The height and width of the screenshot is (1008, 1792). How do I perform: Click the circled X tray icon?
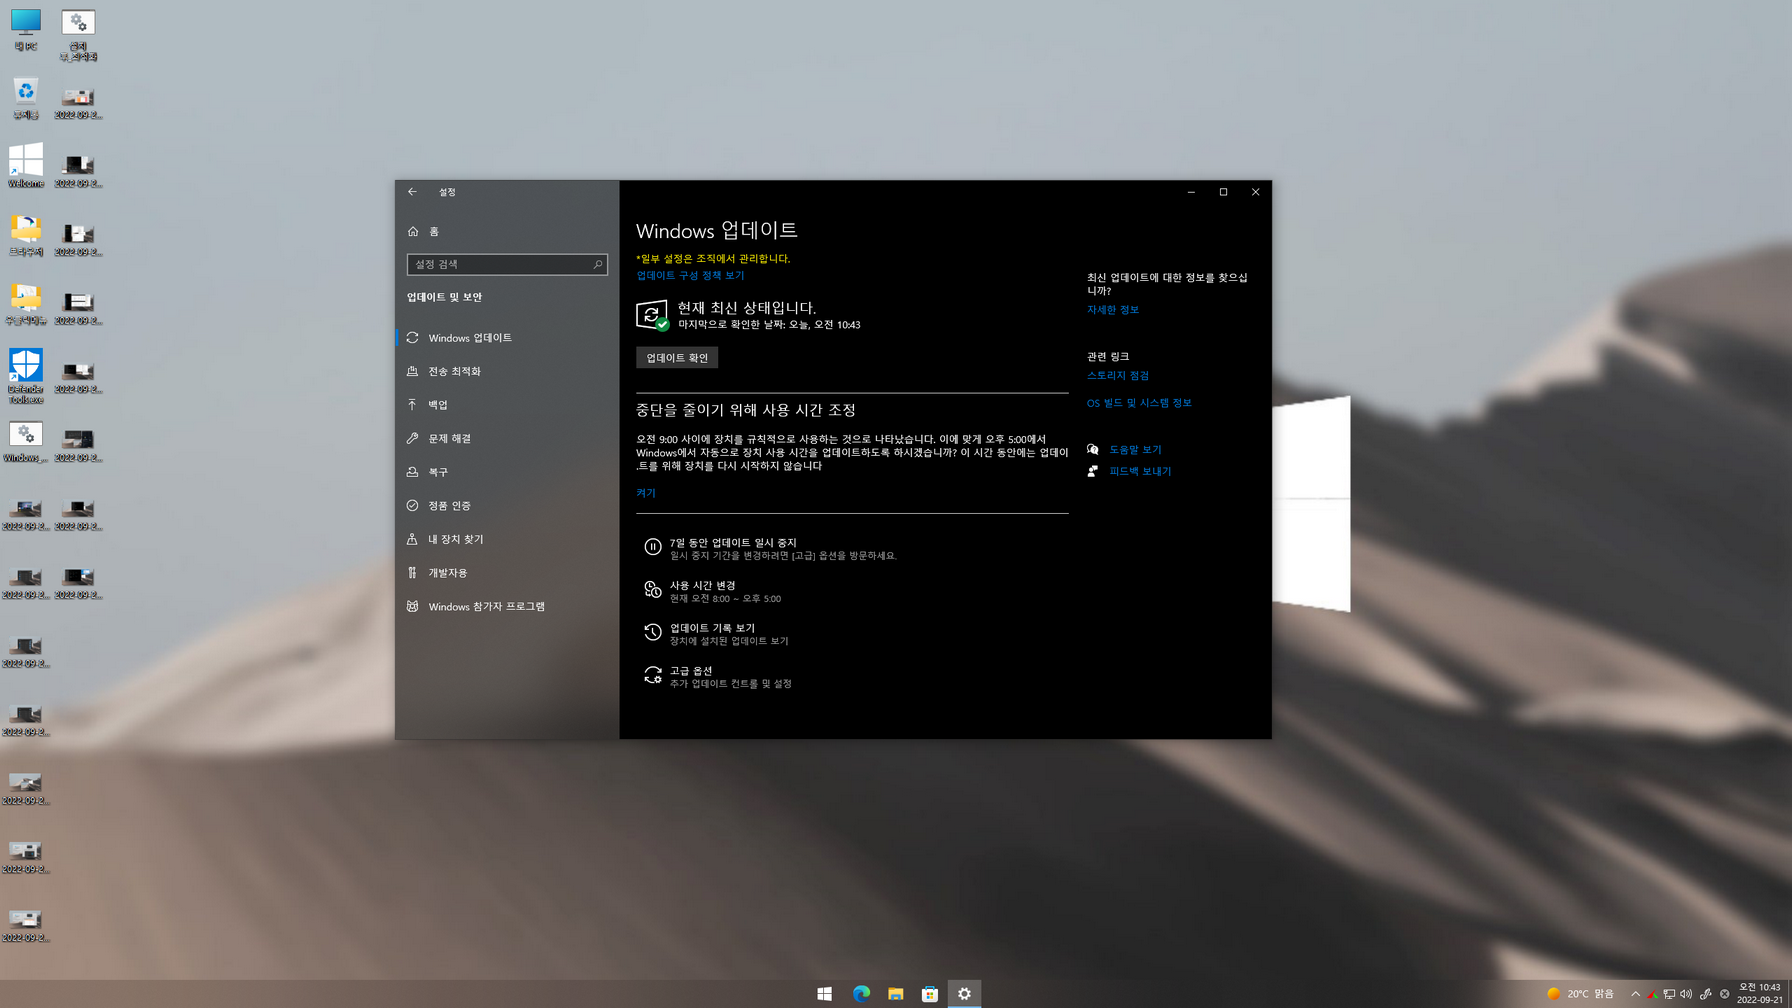pos(1724,994)
